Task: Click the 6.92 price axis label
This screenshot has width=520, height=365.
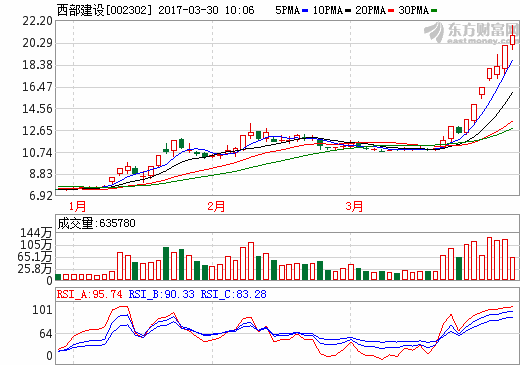Action: click(41, 196)
